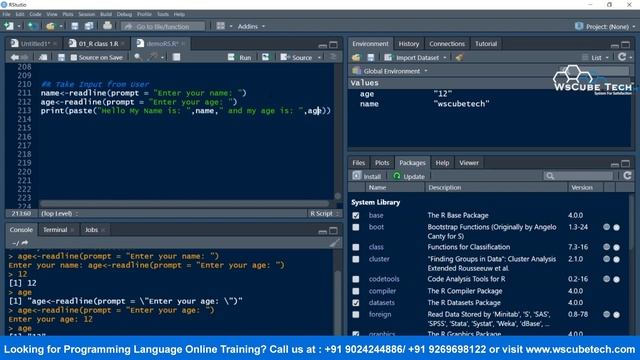
Task: Open recent files dropdown arrow
Action: coord(60,27)
